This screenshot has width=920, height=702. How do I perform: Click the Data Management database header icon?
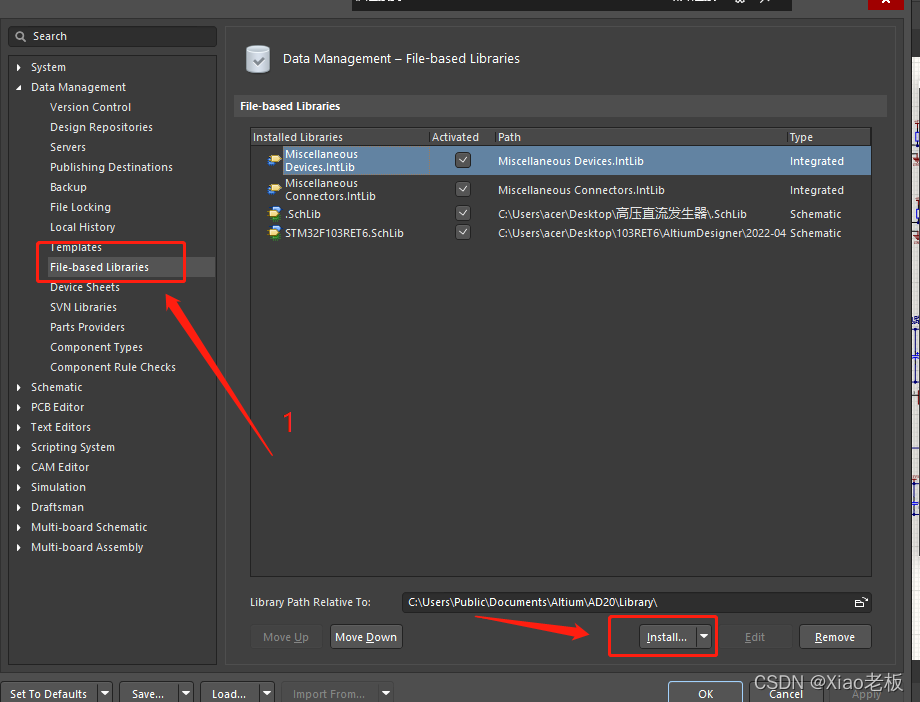258,59
